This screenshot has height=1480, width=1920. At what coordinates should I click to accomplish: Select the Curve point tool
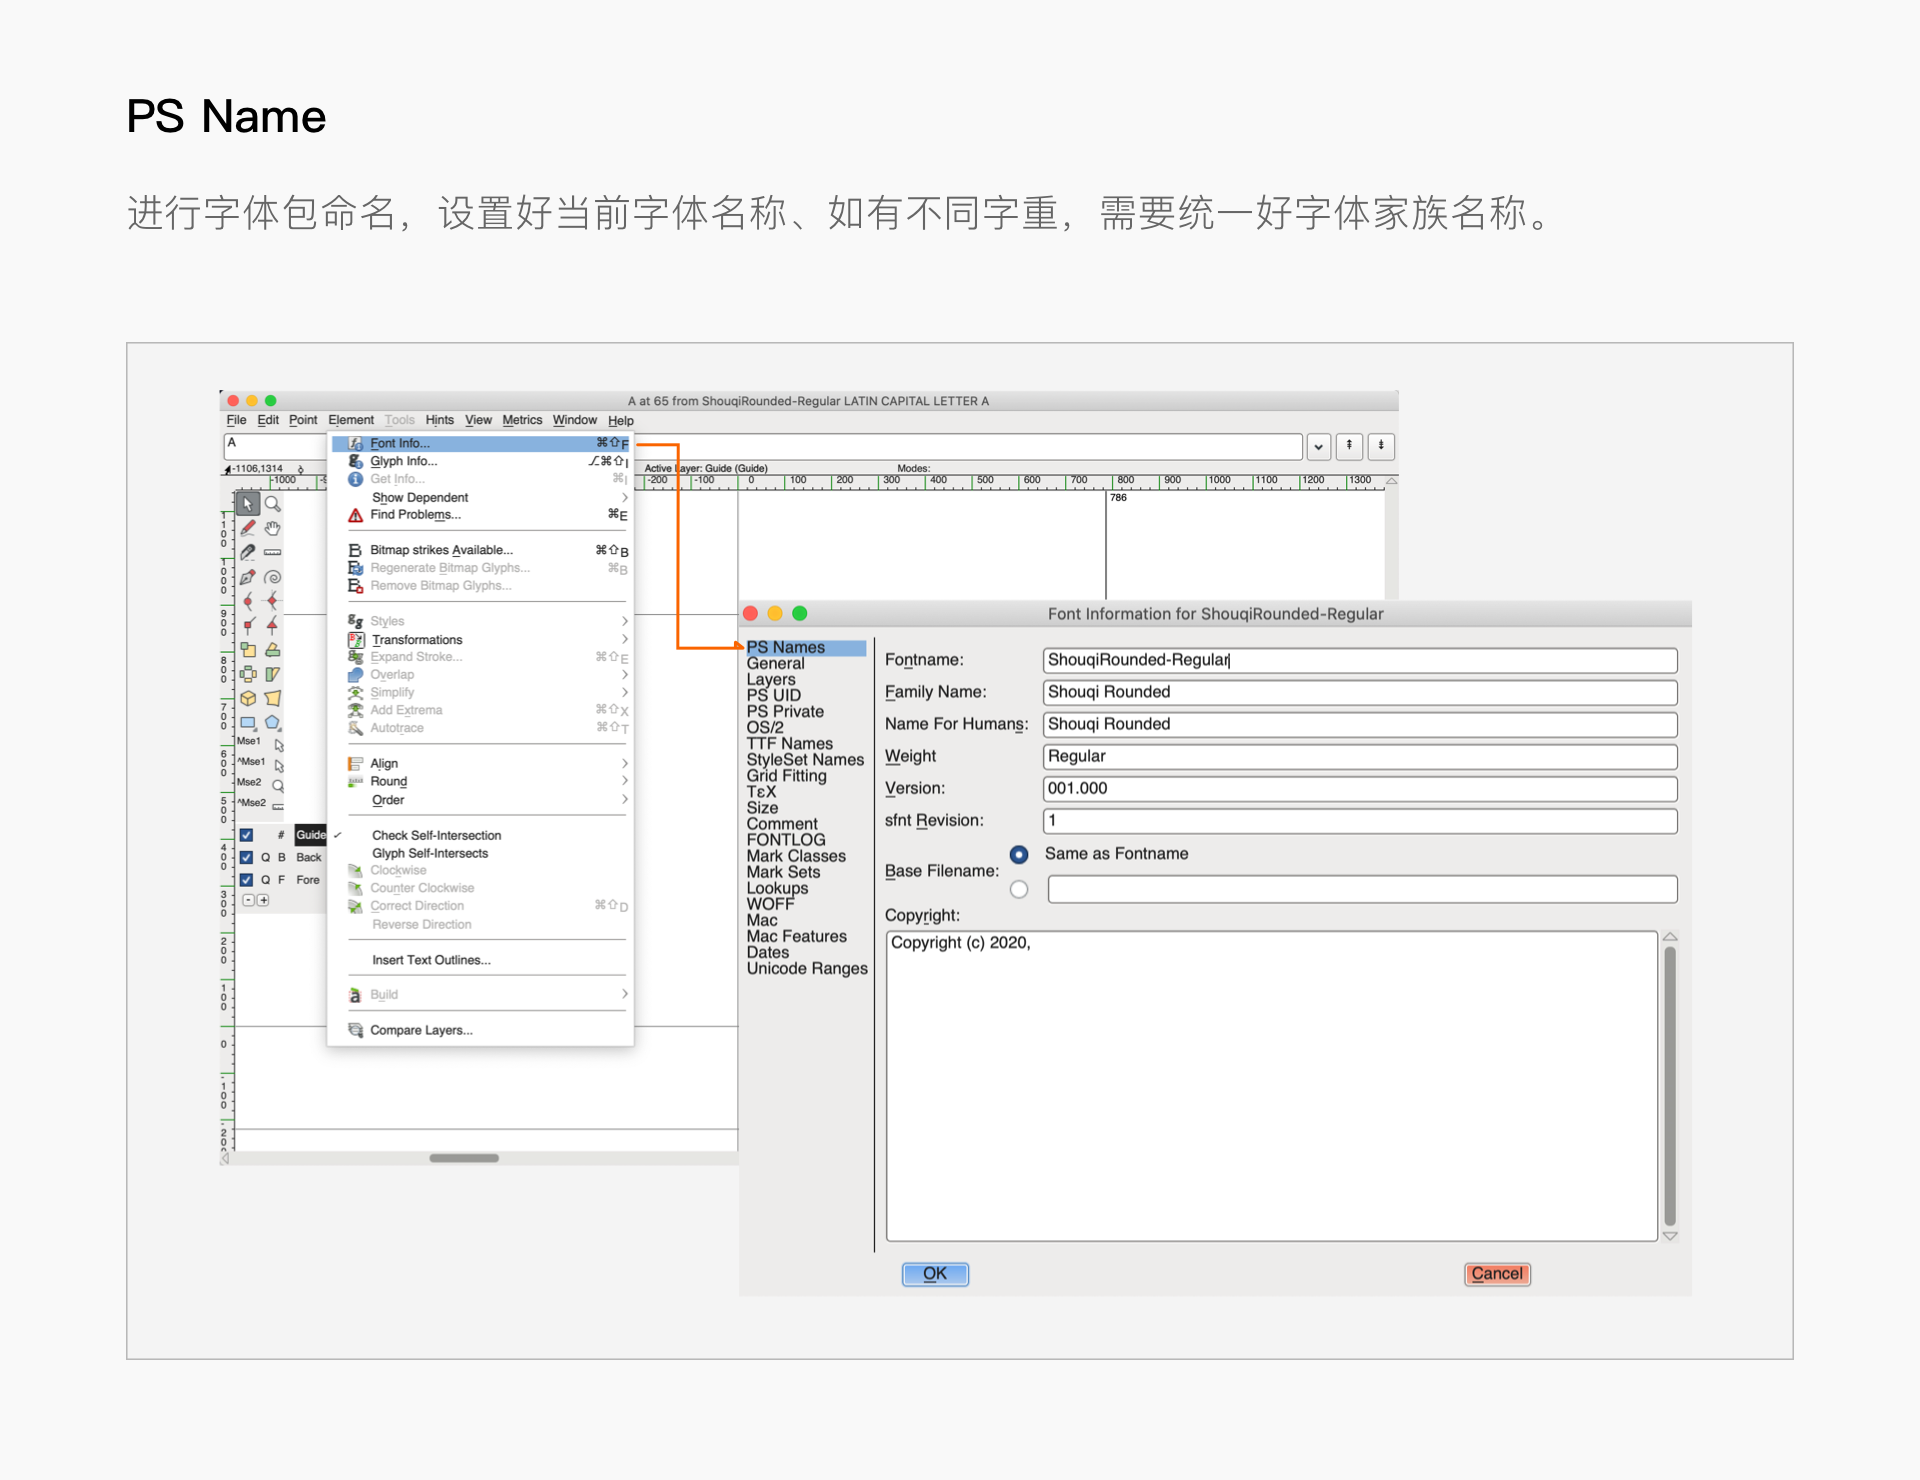point(247,601)
